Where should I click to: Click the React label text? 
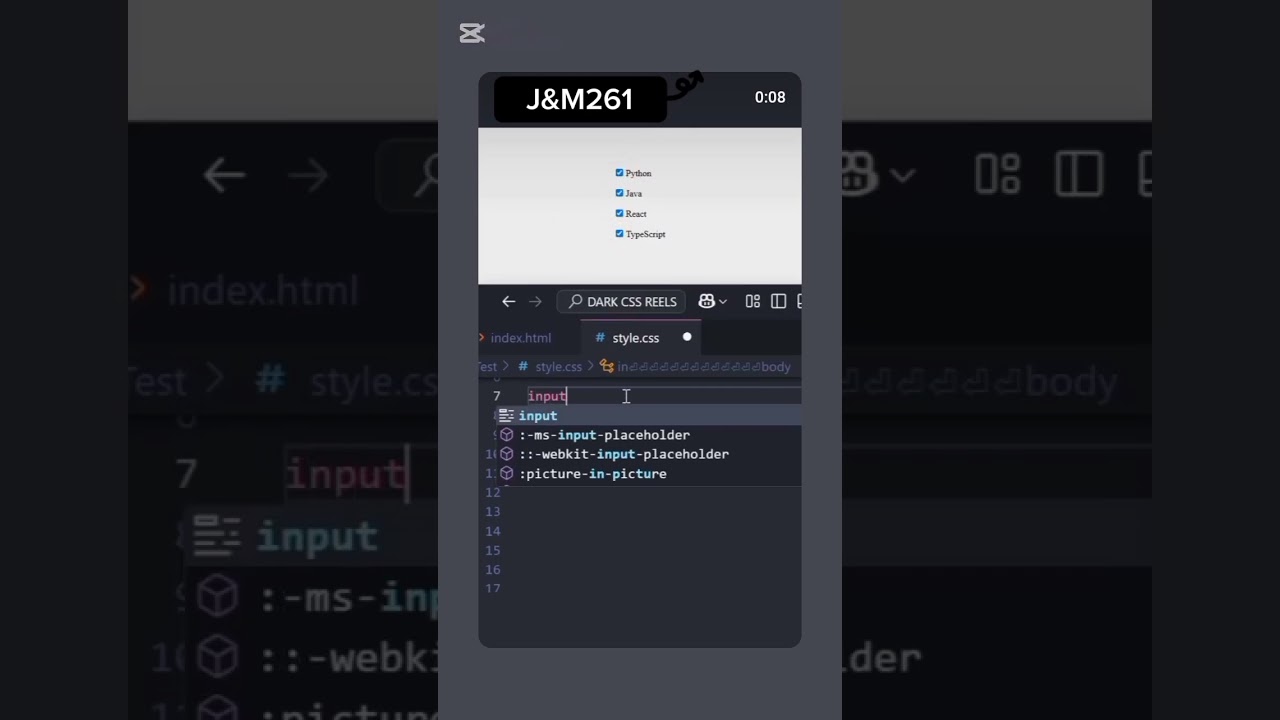(636, 214)
